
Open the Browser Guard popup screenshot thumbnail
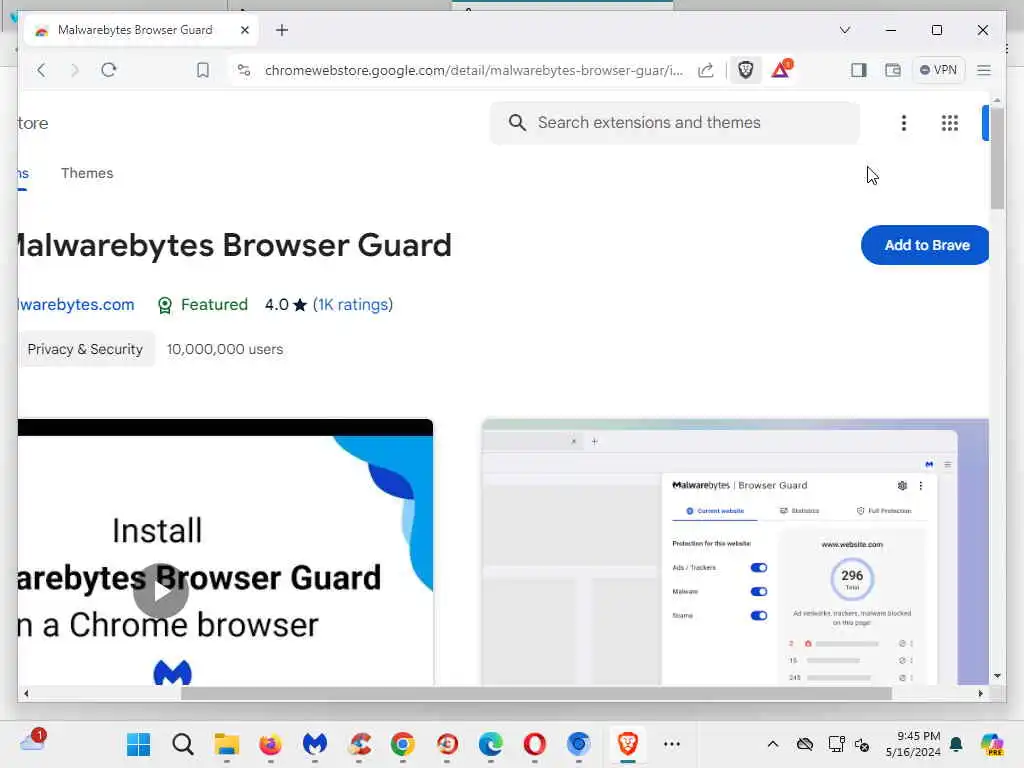click(x=735, y=552)
